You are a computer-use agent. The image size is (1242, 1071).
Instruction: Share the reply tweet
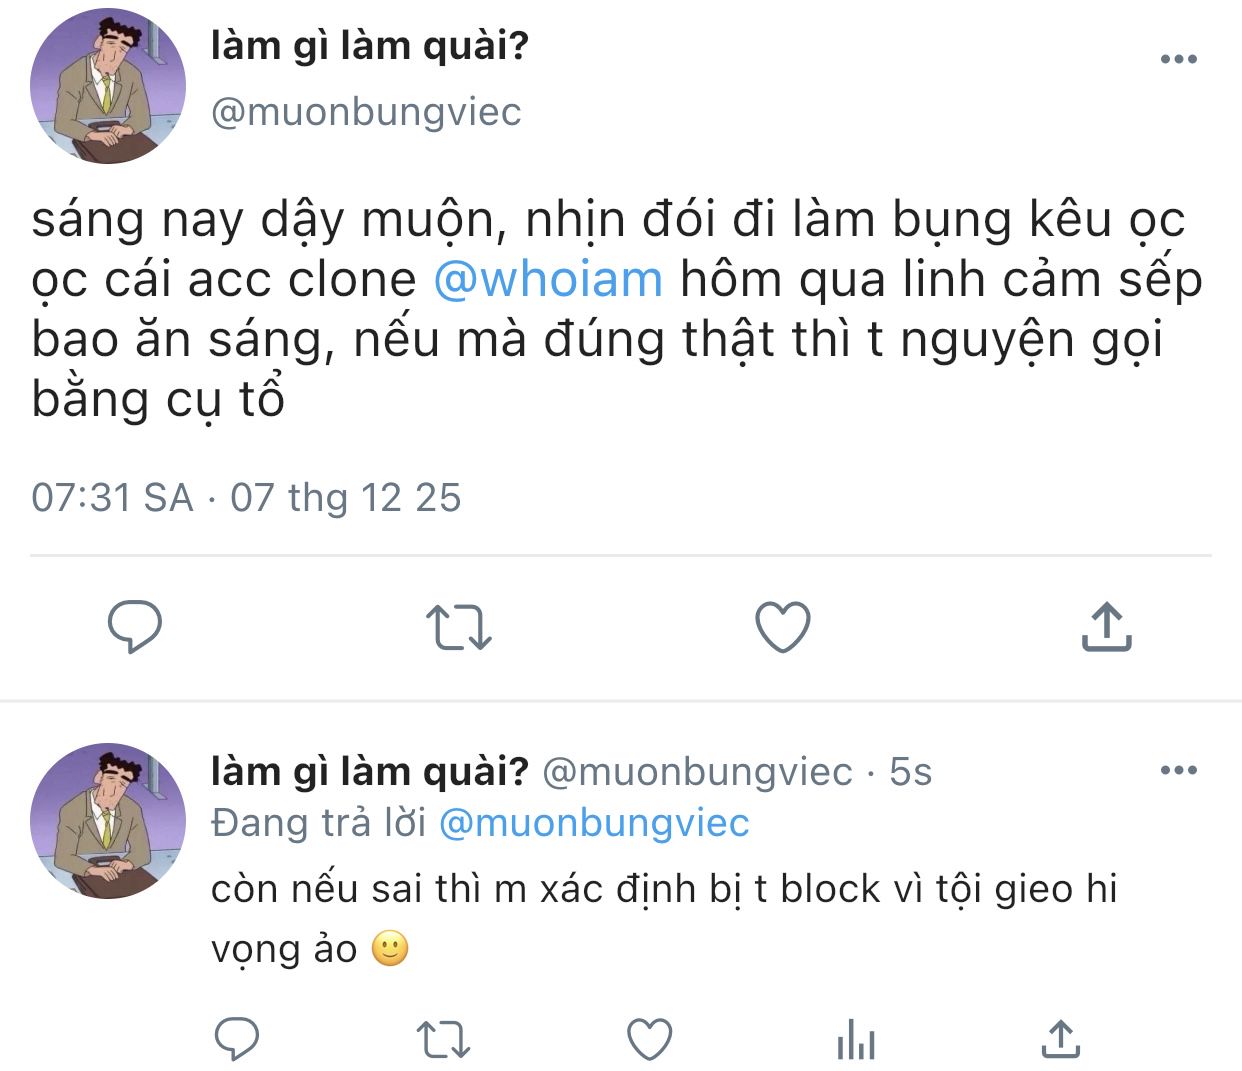pyautogui.click(x=1061, y=1039)
